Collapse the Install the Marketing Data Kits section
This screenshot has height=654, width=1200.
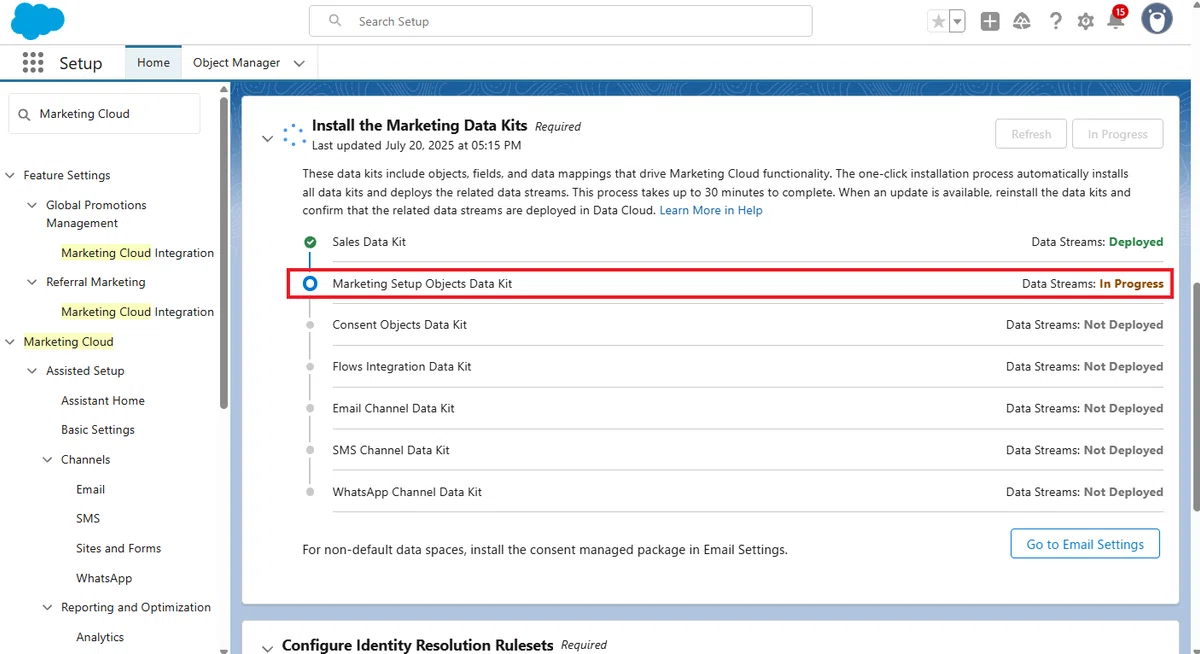click(x=267, y=138)
